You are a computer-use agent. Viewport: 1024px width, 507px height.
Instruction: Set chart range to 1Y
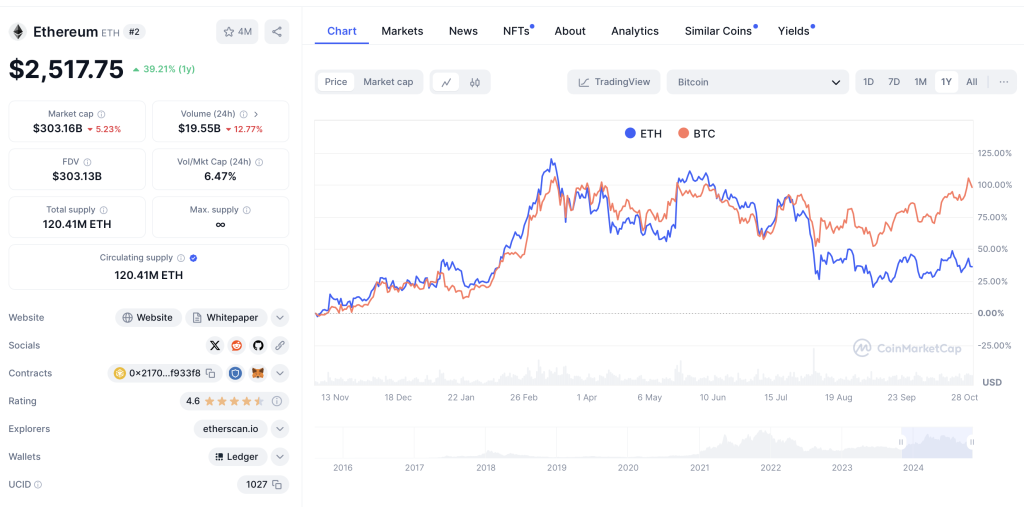coord(946,82)
